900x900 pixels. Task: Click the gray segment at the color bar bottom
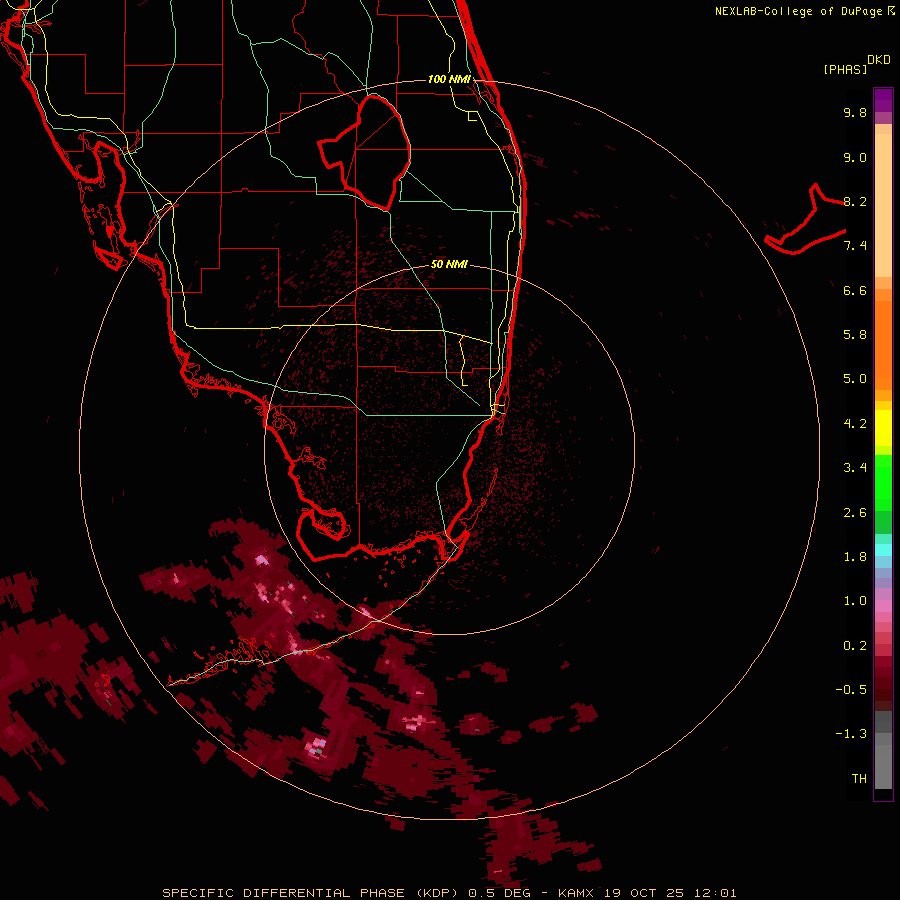pyautogui.click(x=883, y=763)
